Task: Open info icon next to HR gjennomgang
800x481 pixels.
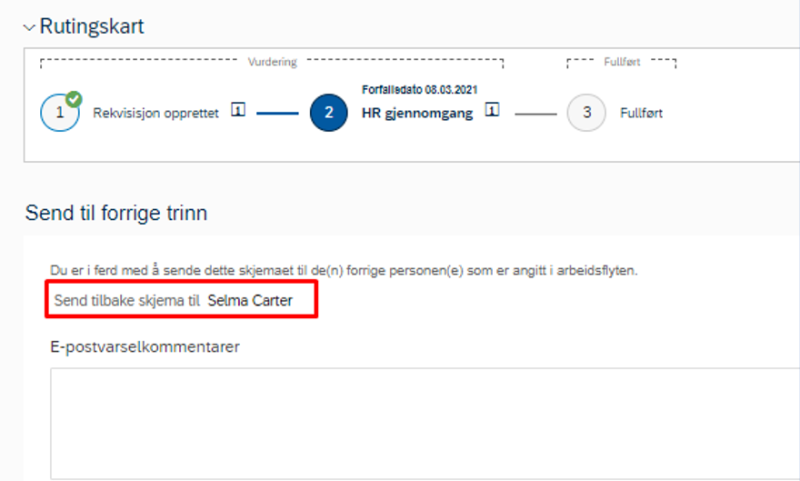Action: coord(492,110)
